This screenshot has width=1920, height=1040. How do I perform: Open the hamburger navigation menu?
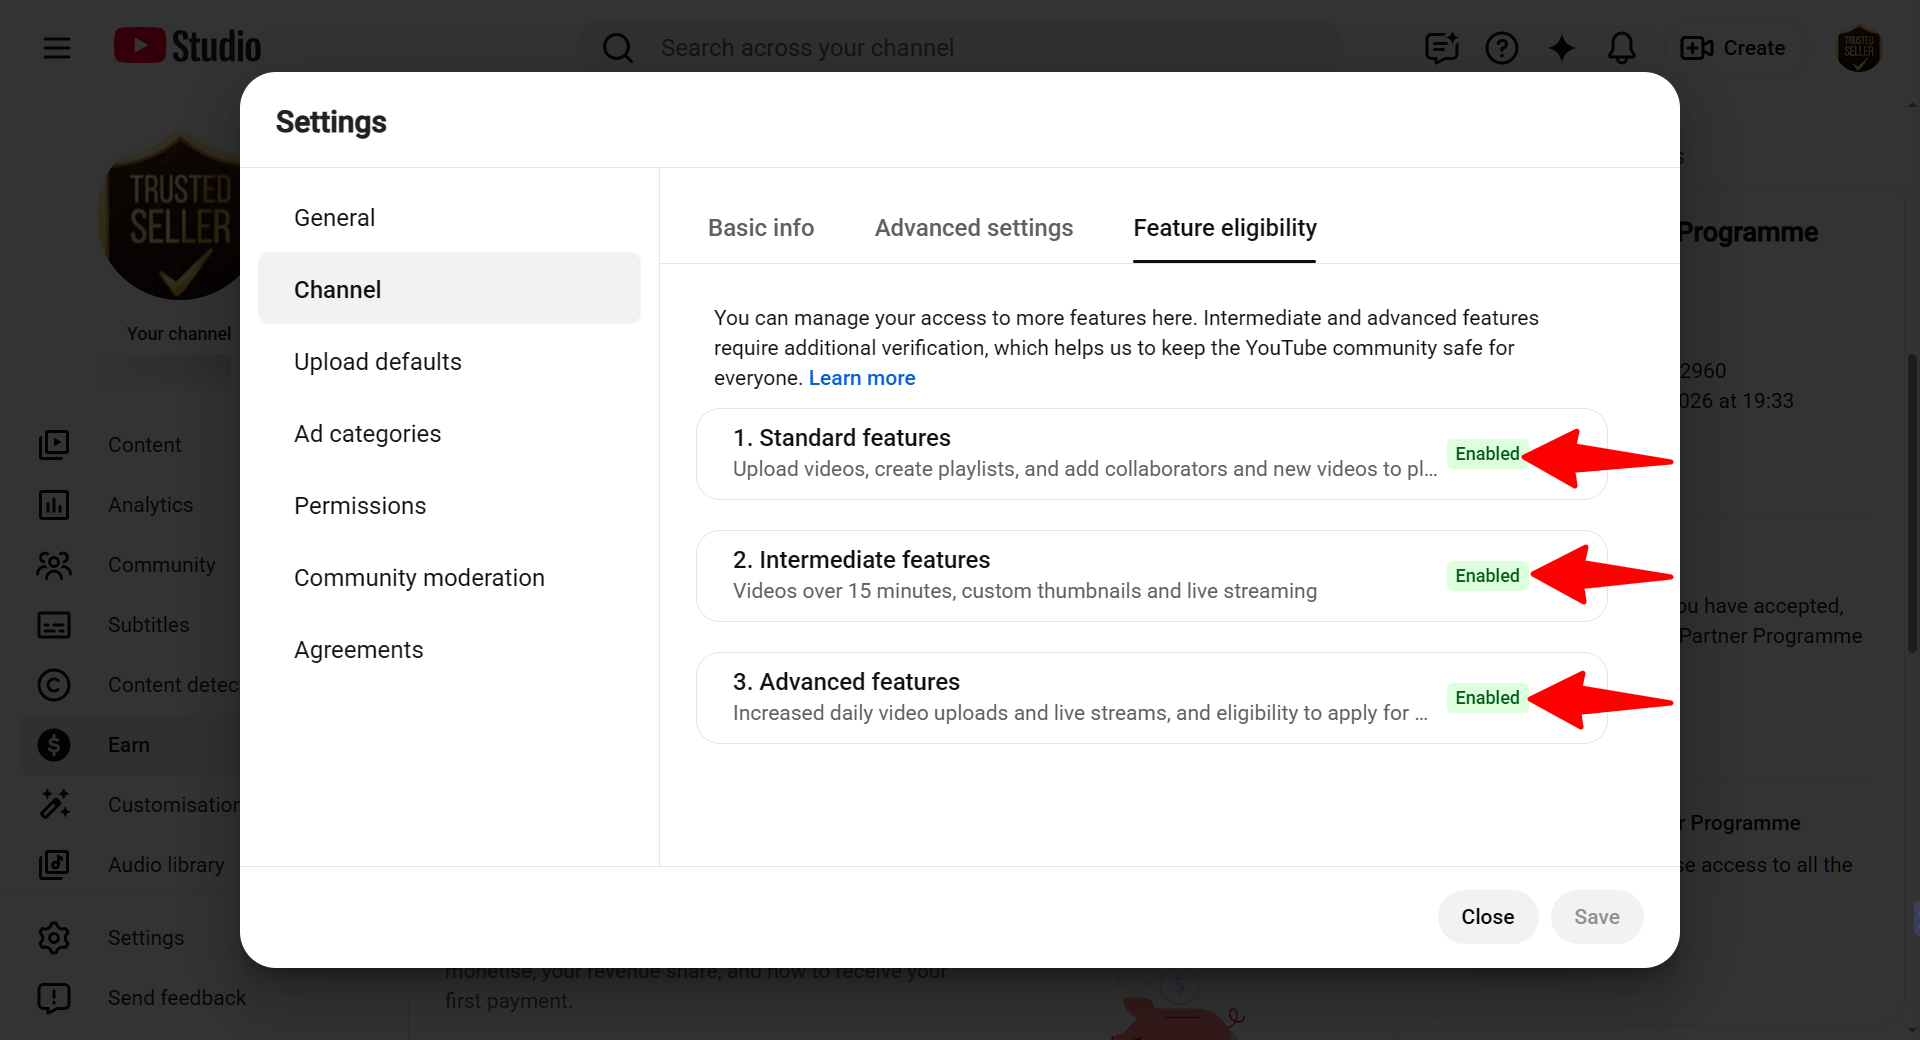click(57, 47)
